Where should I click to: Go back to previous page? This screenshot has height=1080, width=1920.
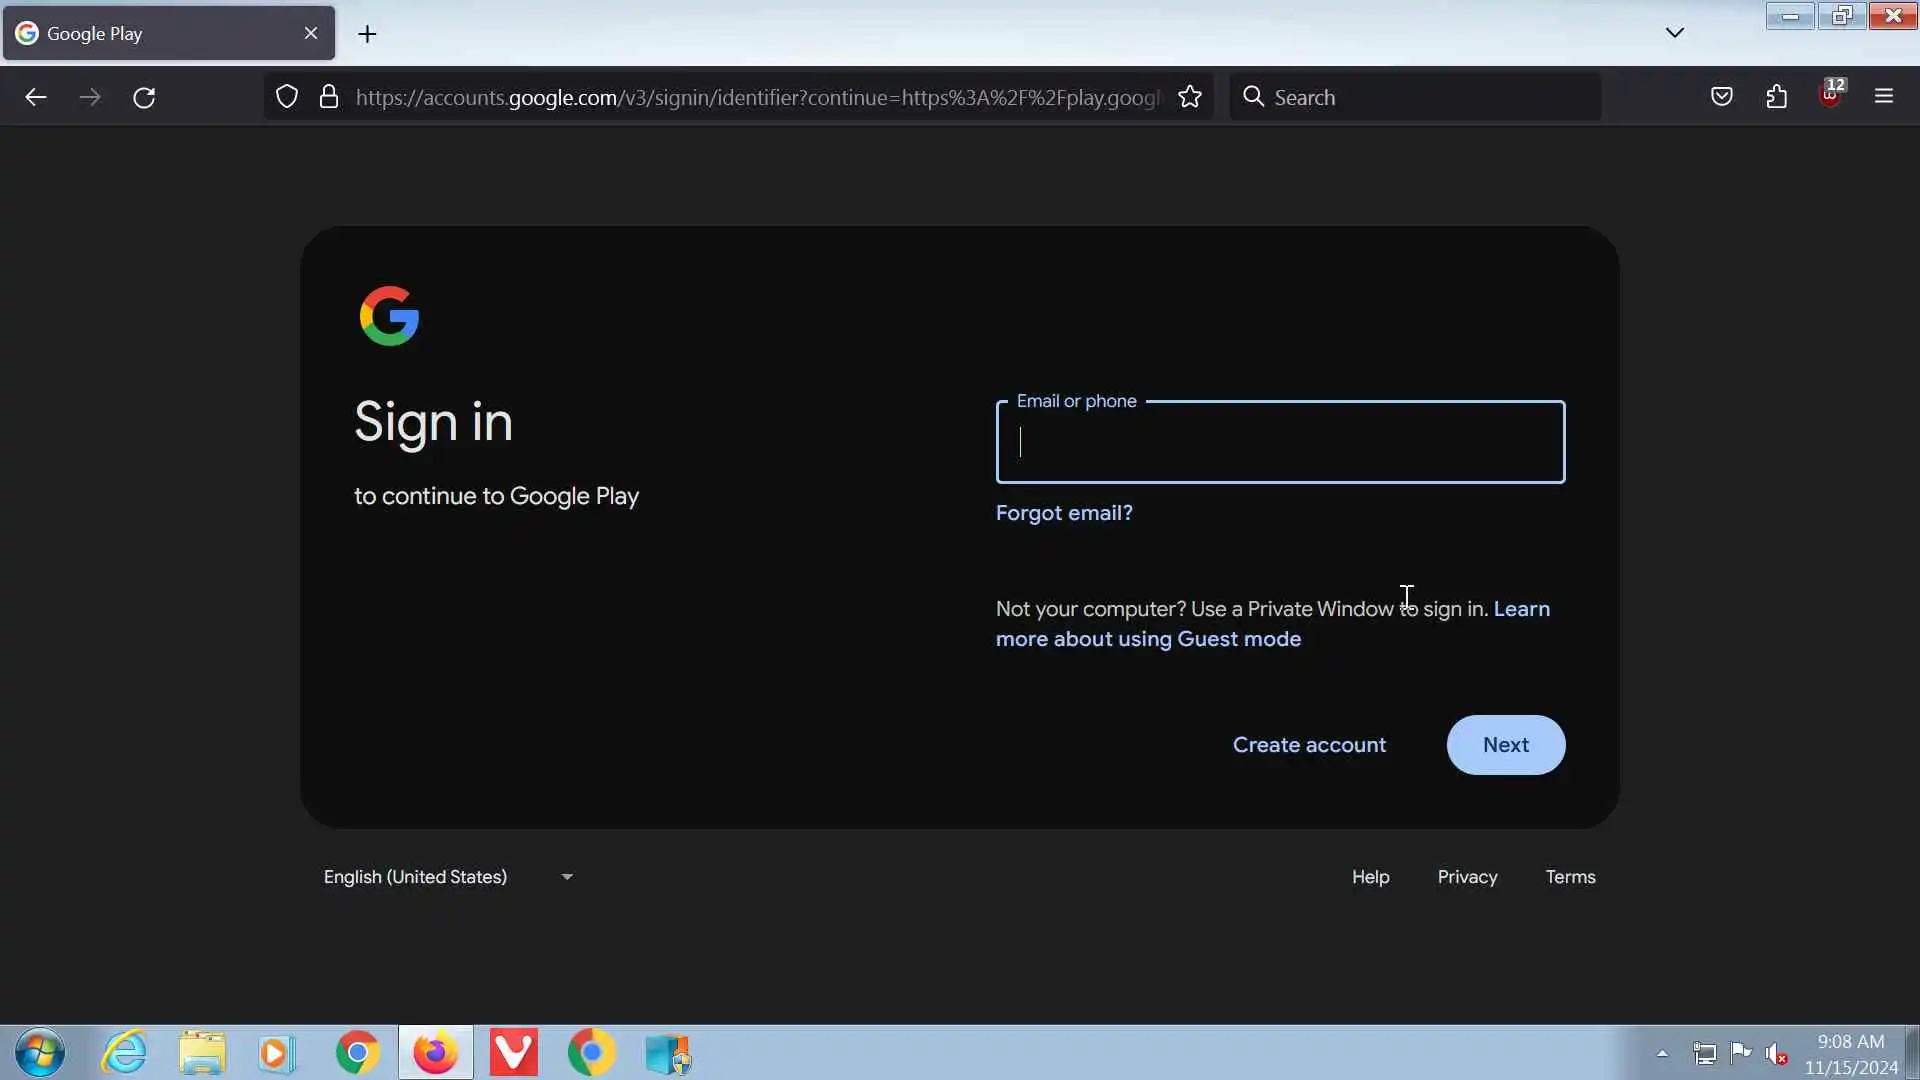(36, 97)
